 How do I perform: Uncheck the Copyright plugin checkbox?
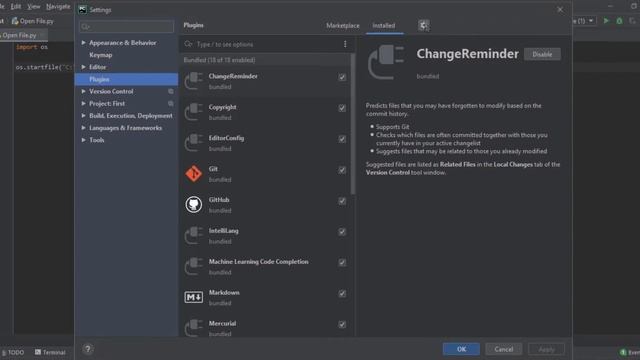(342, 108)
